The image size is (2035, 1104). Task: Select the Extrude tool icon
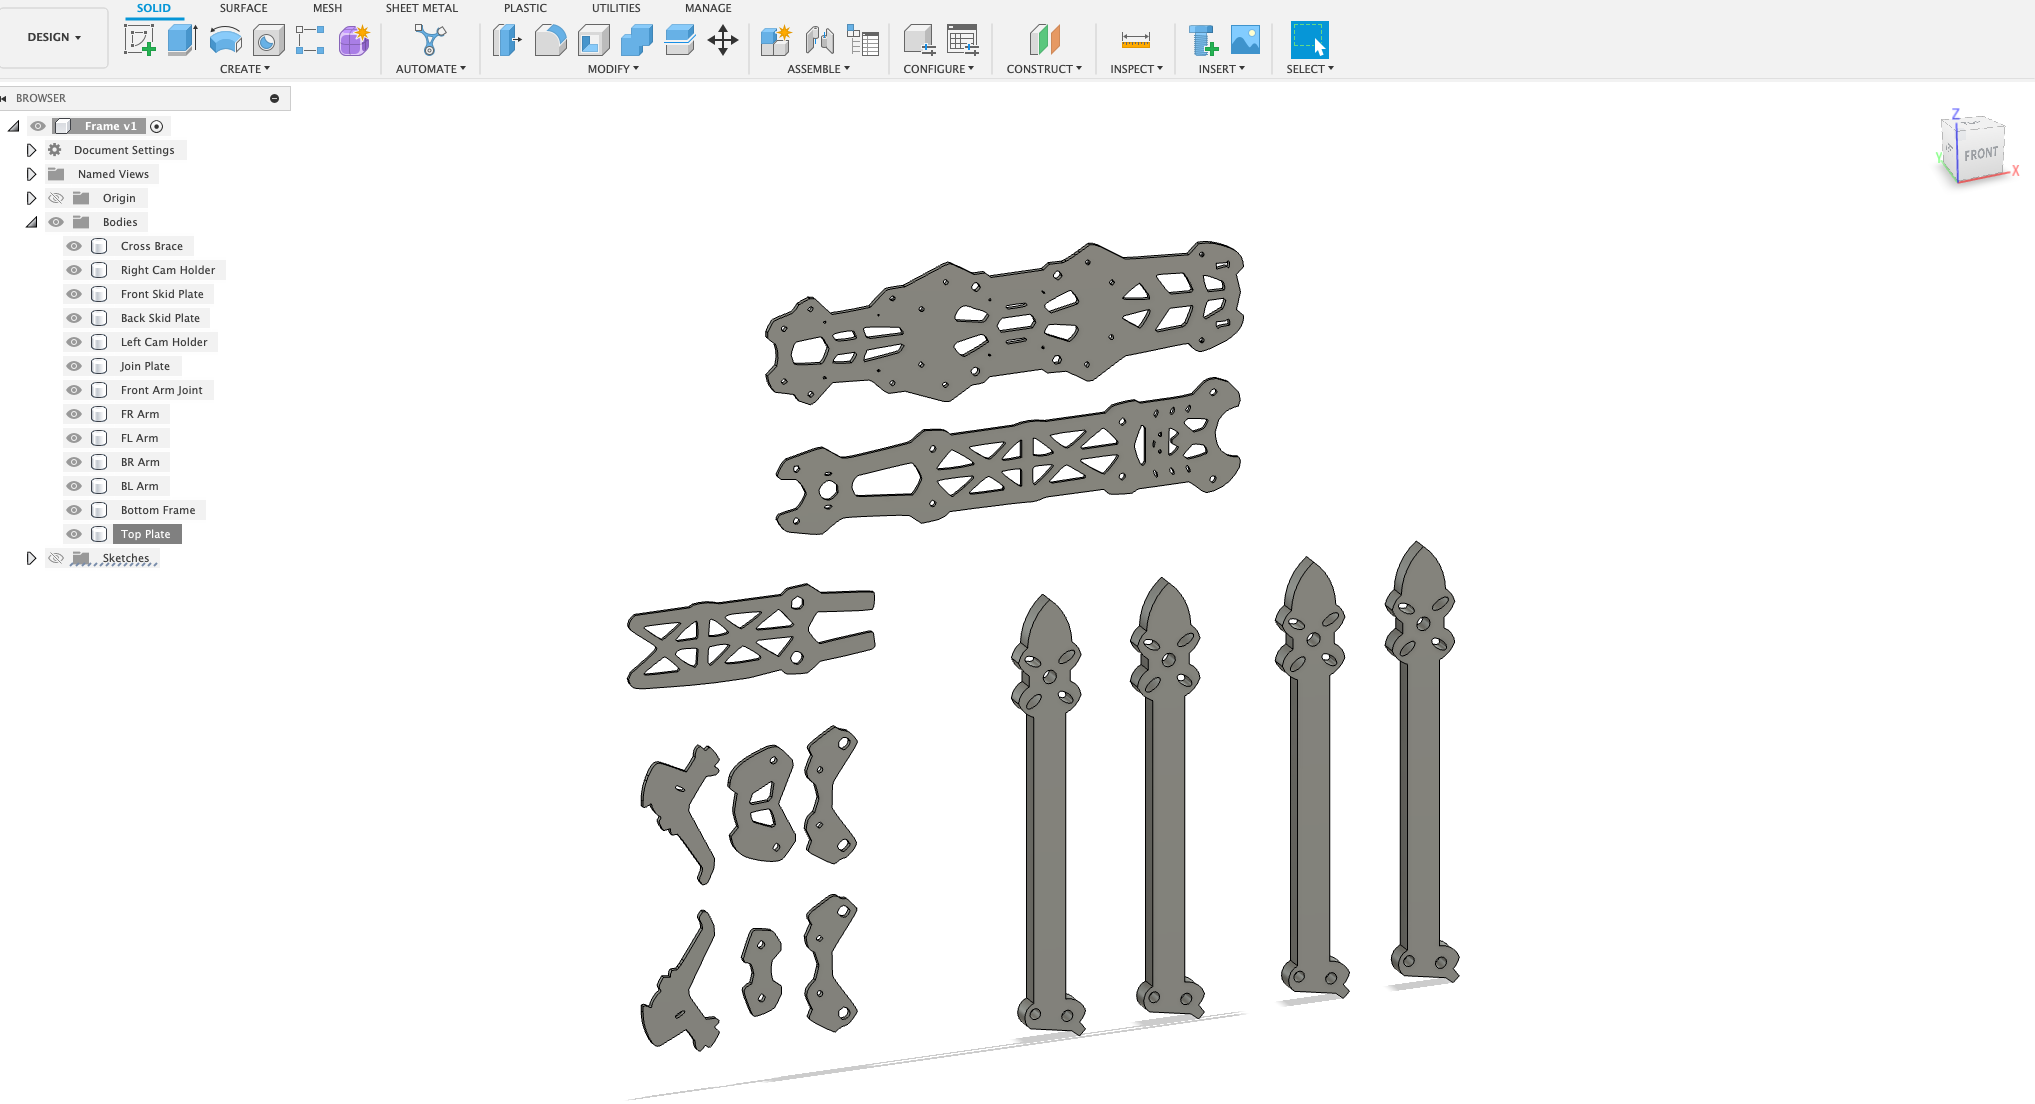coord(182,40)
